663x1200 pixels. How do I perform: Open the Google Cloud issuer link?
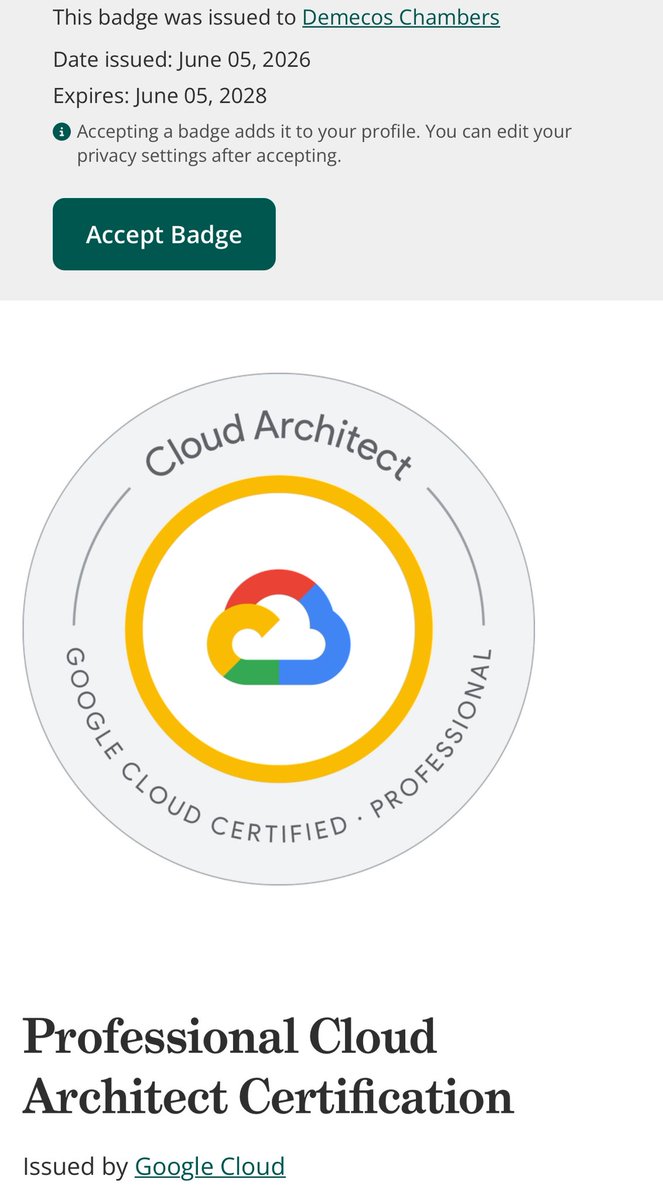210,1166
